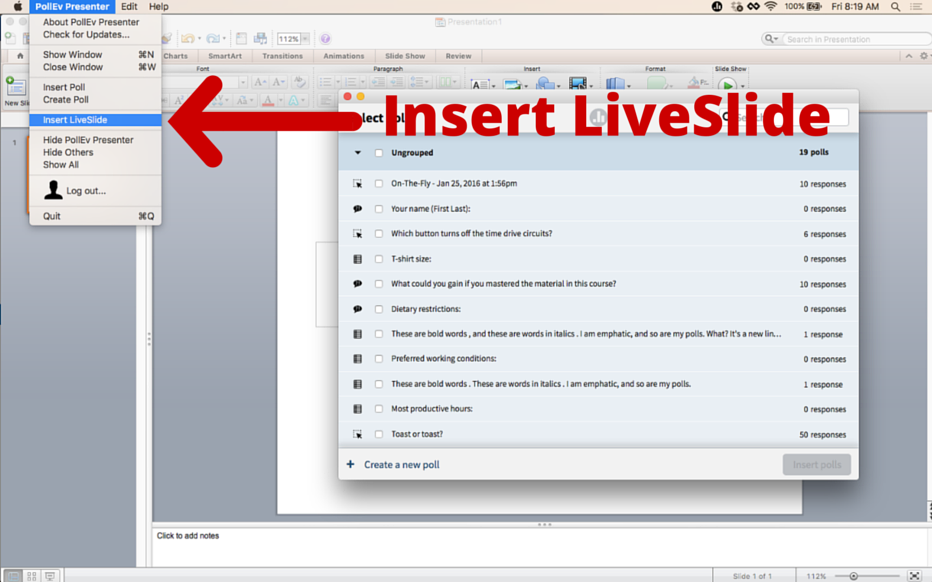Open the Edit menu
Viewport: 932px width, 582px height.
pyautogui.click(x=128, y=6)
